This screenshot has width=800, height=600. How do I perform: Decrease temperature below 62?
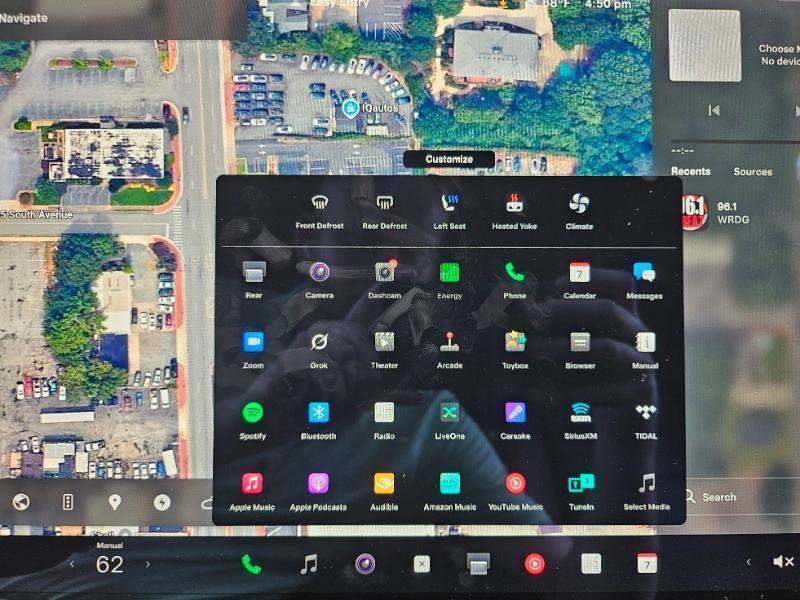coord(72,564)
